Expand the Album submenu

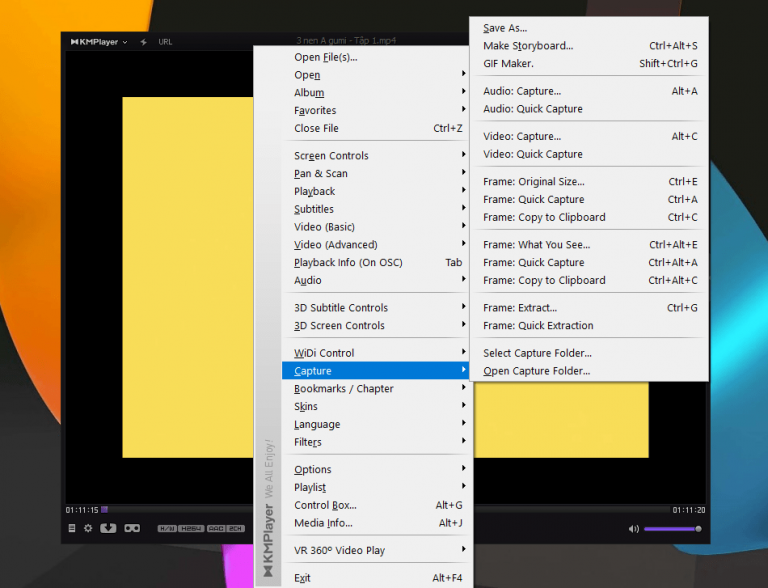[x=377, y=93]
